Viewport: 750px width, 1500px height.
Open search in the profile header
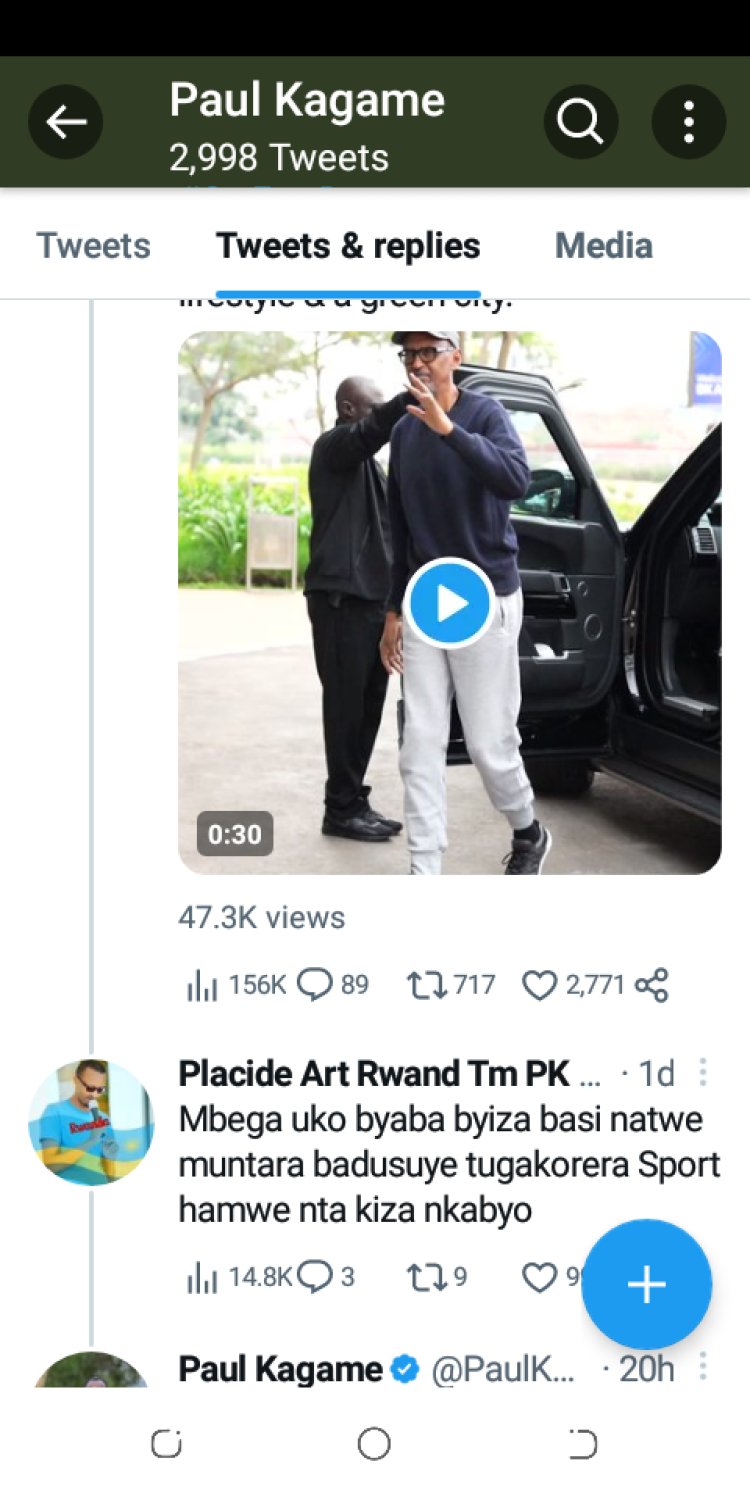pos(580,123)
